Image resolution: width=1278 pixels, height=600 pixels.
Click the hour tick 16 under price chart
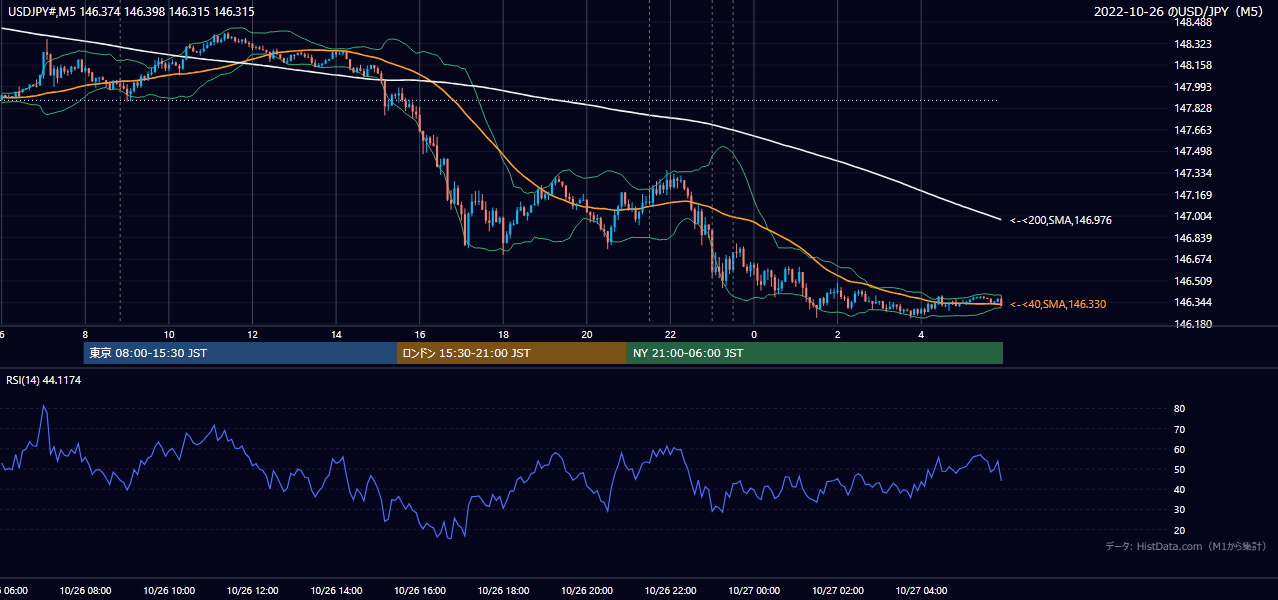tap(420, 334)
